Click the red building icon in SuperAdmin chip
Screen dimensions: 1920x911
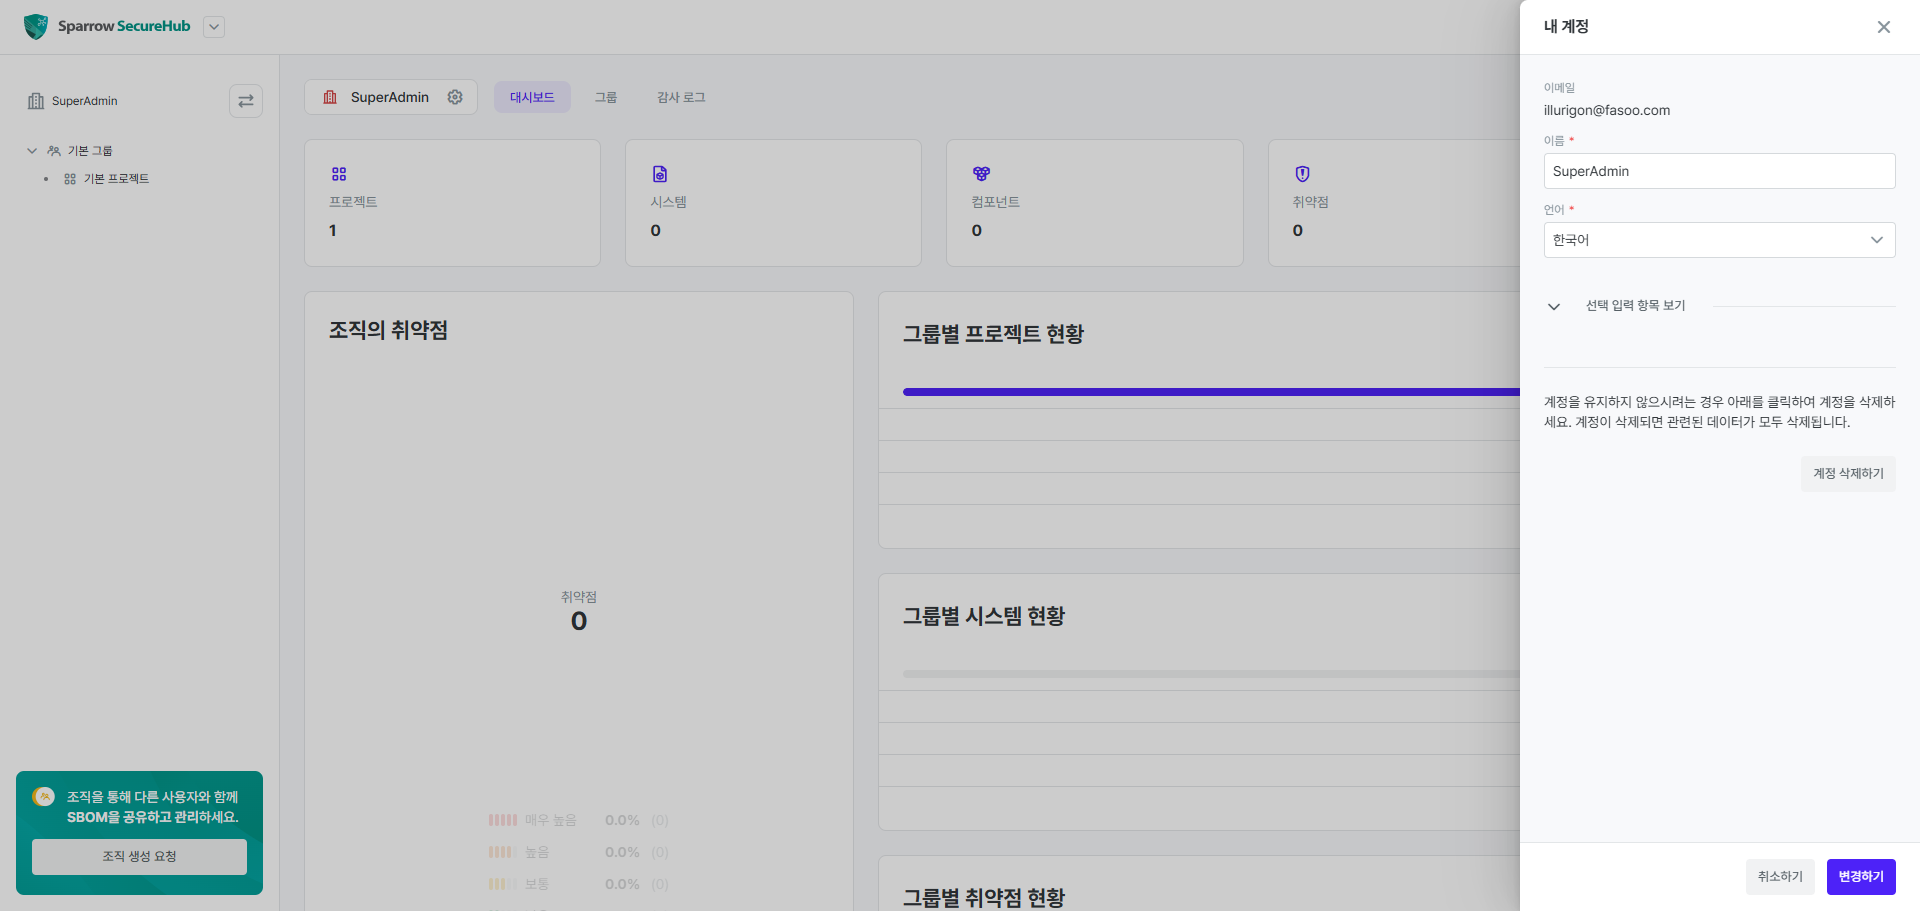coord(330,97)
